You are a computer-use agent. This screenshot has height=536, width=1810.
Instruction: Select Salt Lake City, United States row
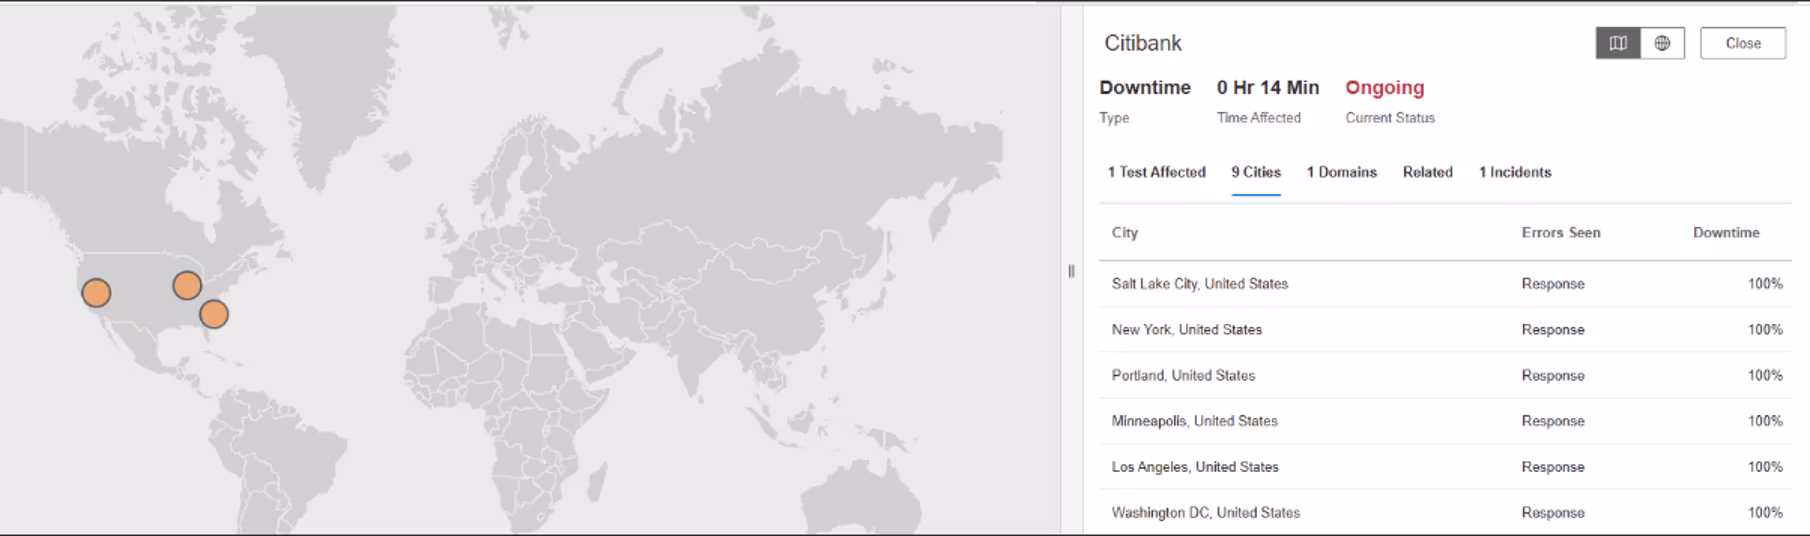[1445, 284]
